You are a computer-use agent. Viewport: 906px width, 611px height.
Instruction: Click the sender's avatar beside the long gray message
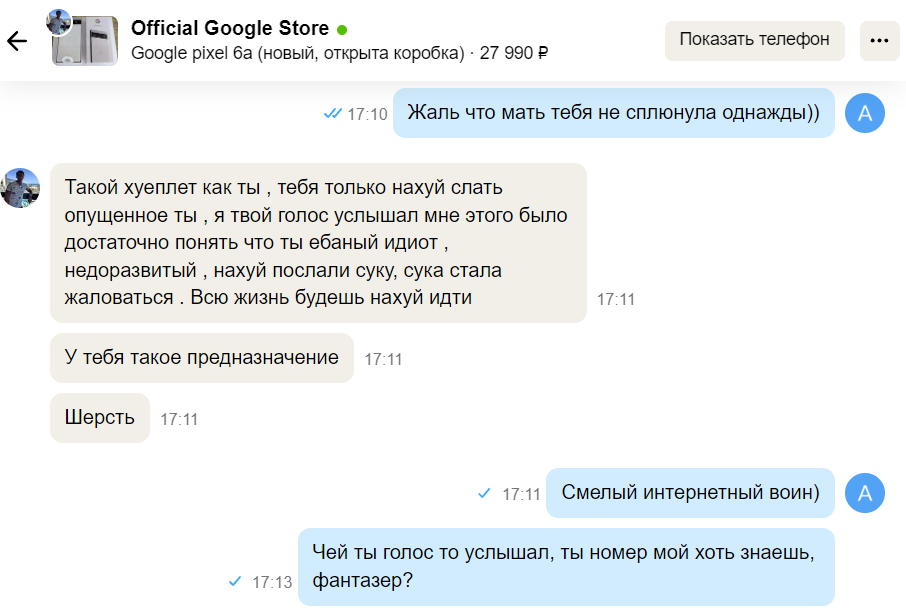click(x=20, y=188)
